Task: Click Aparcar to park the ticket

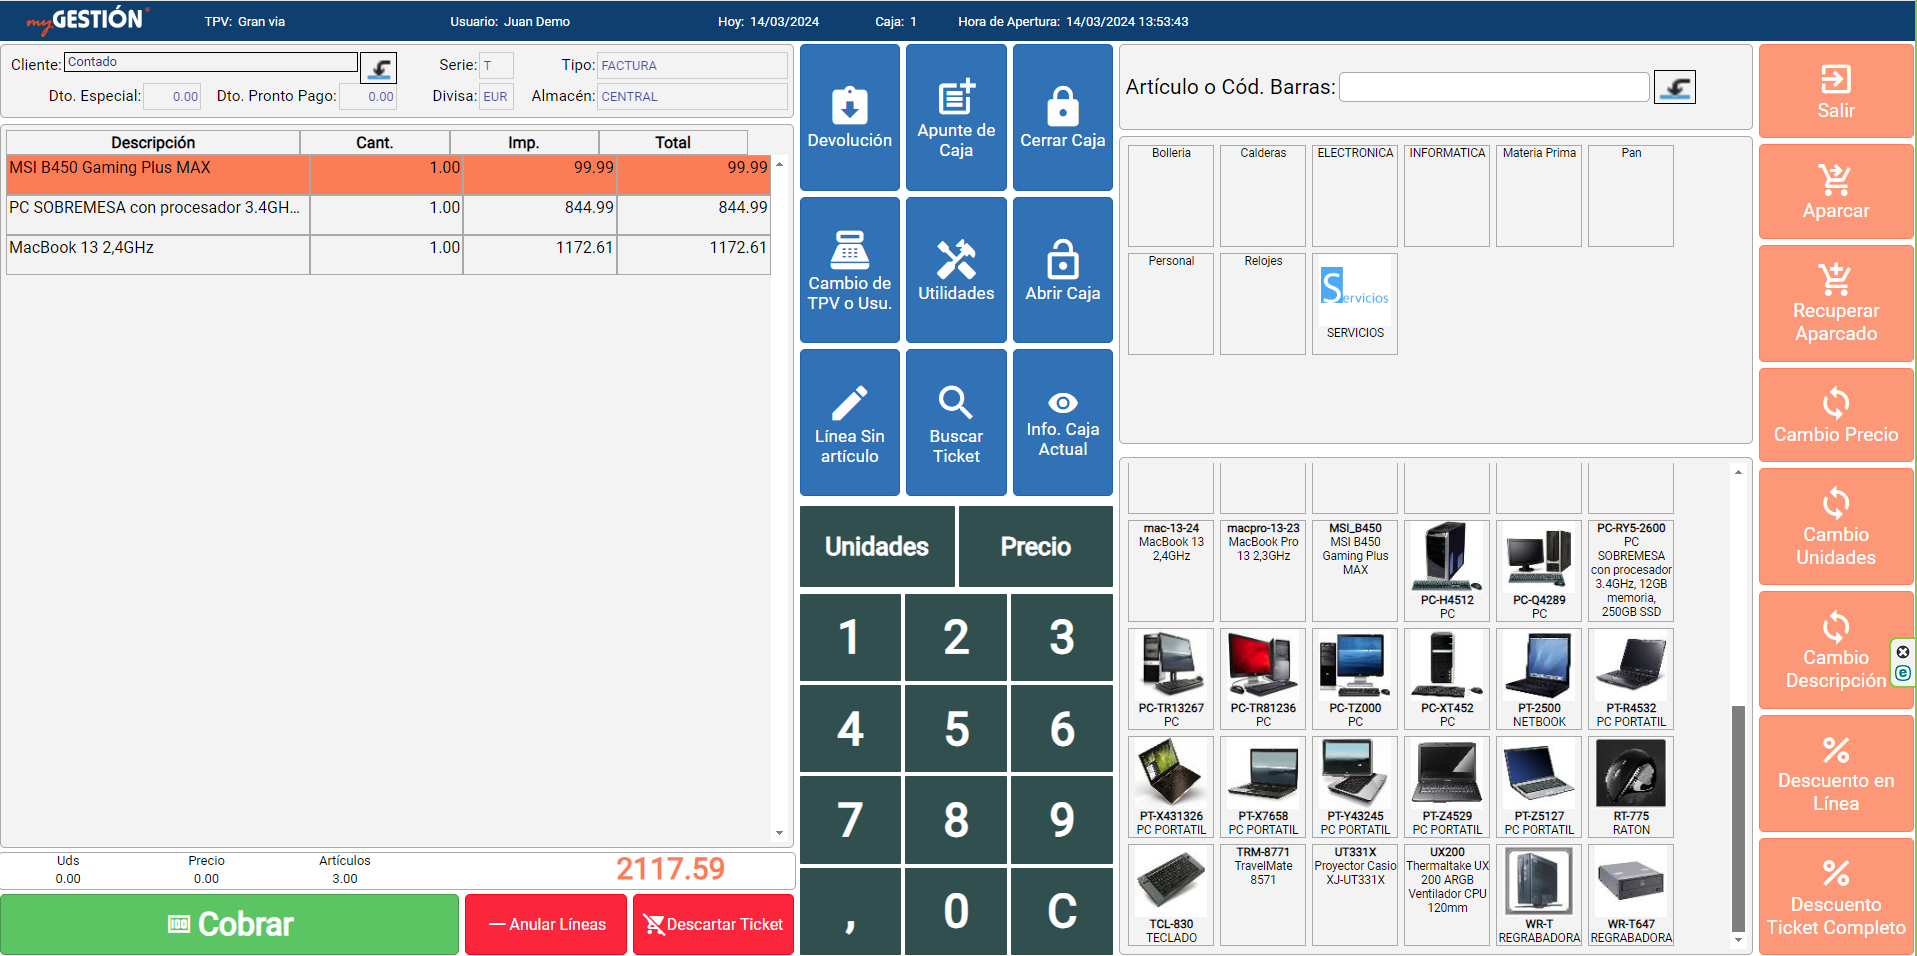Action: (x=1835, y=191)
